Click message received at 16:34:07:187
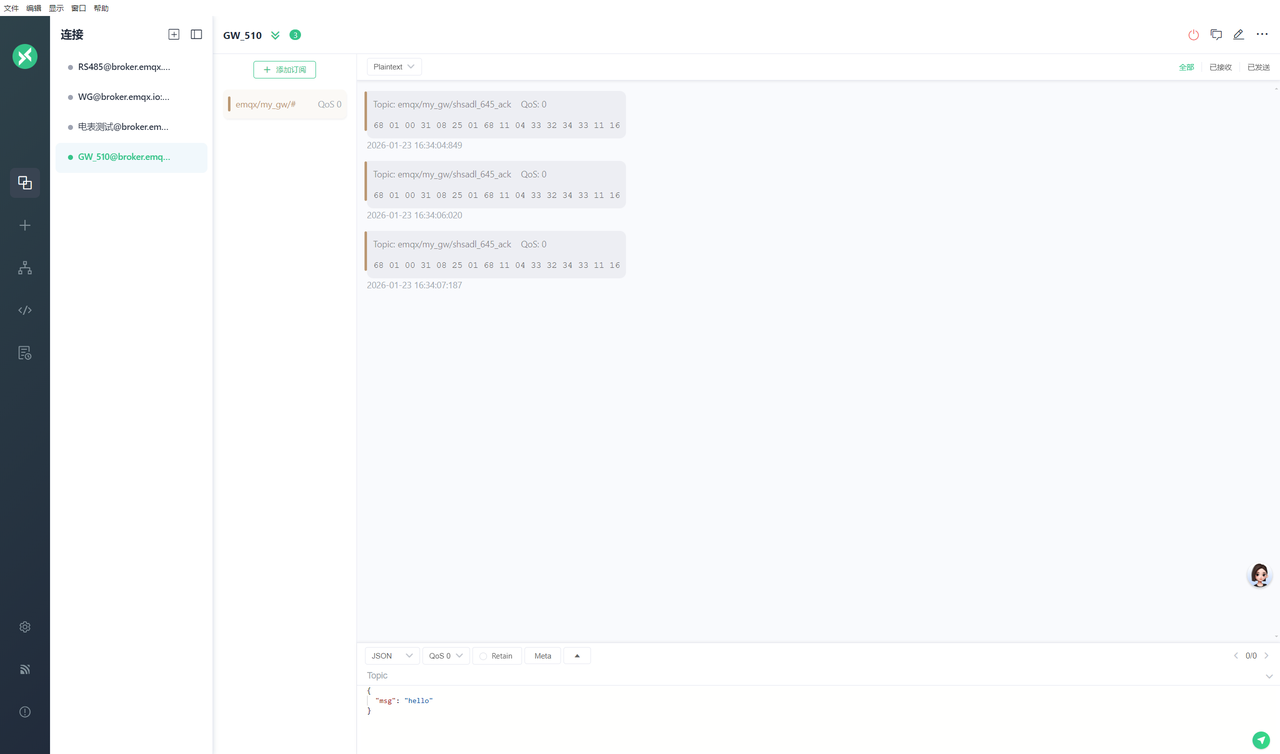 (x=495, y=255)
